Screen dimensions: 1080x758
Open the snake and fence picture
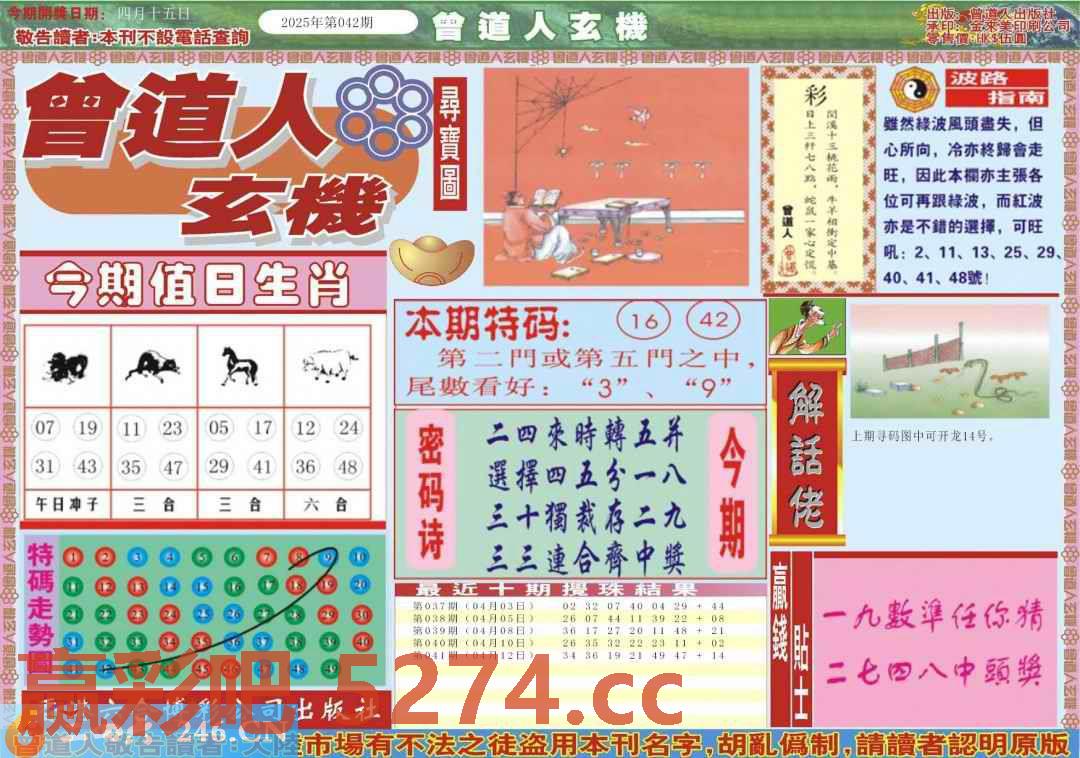coord(949,362)
